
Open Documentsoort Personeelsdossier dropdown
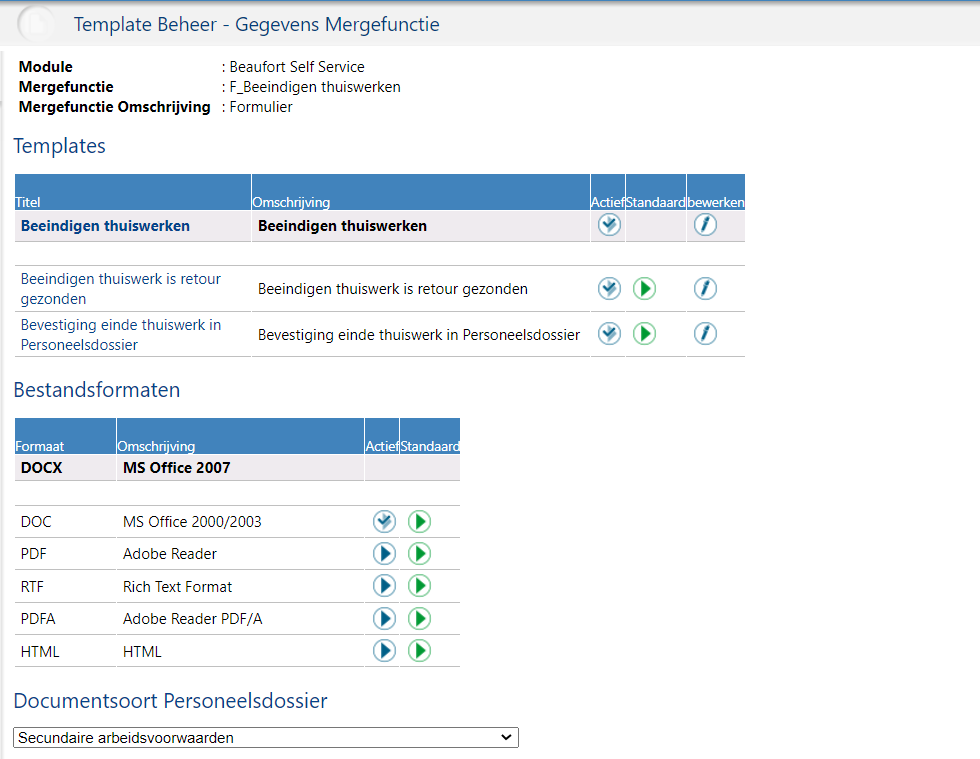266,738
